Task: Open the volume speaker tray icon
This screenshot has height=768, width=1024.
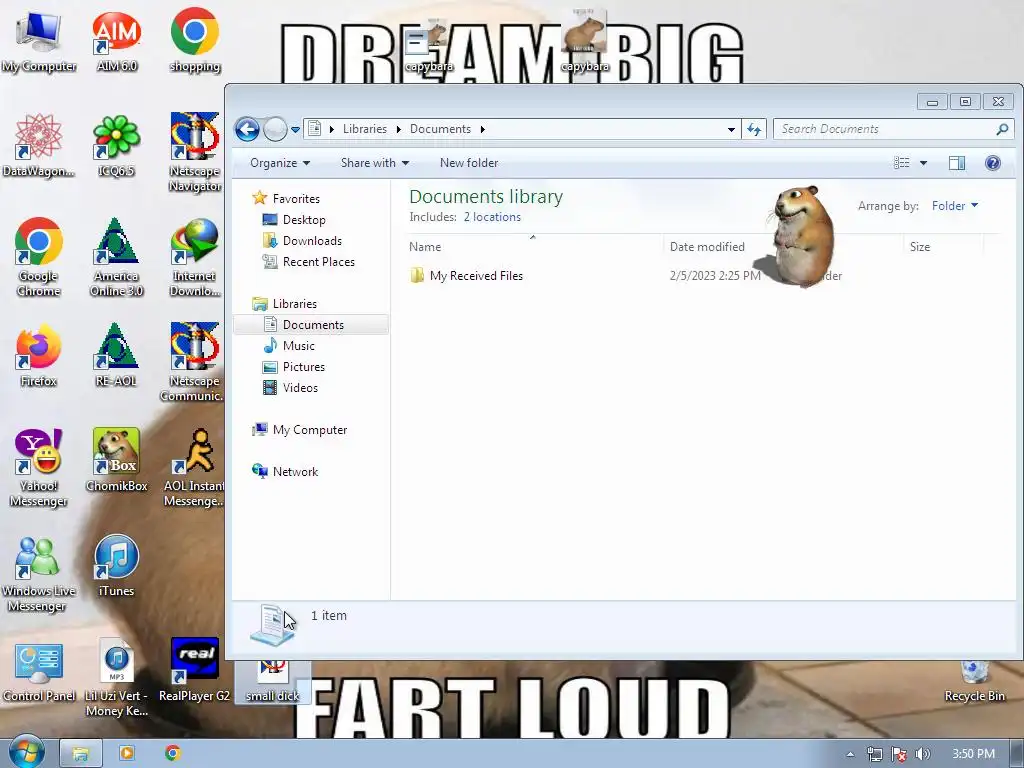Action: coord(923,754)
